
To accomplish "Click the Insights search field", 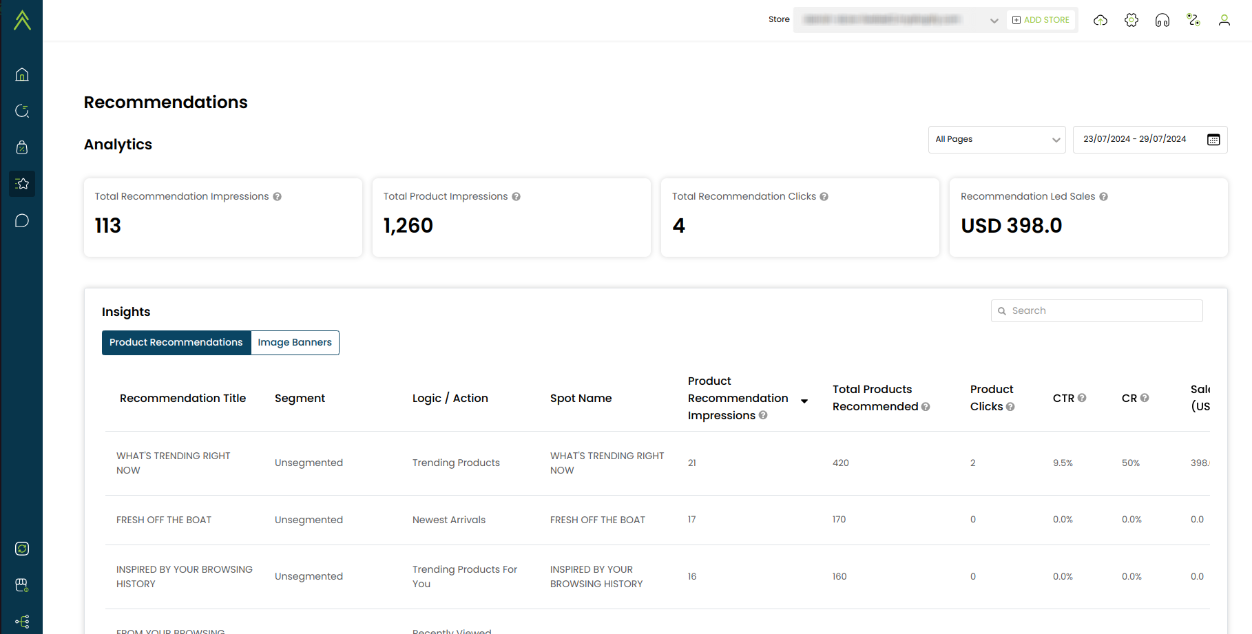I will (x=1096, y=311).
